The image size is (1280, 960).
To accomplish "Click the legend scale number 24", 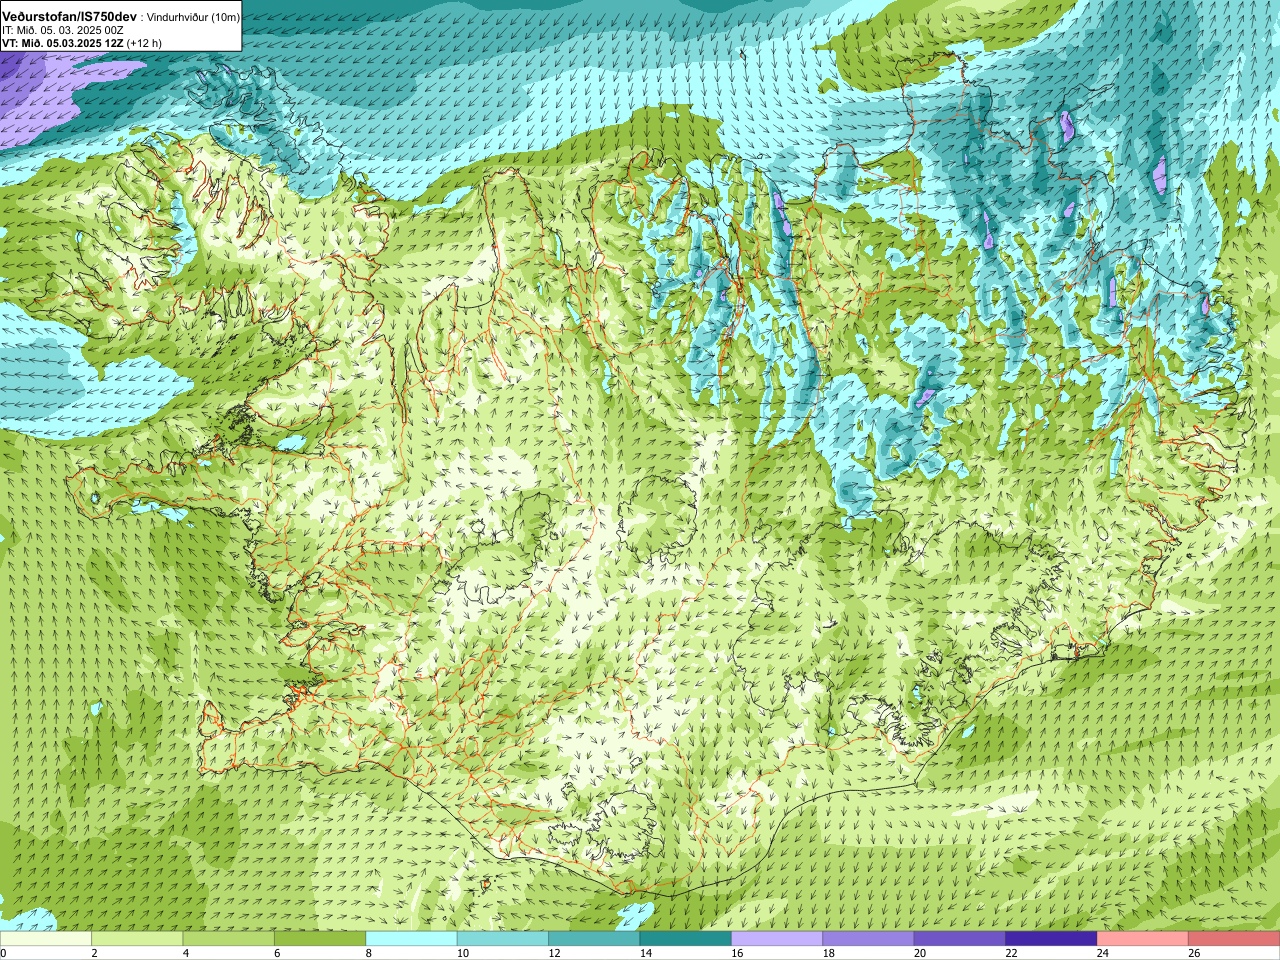I will (x=1102, y=953).
